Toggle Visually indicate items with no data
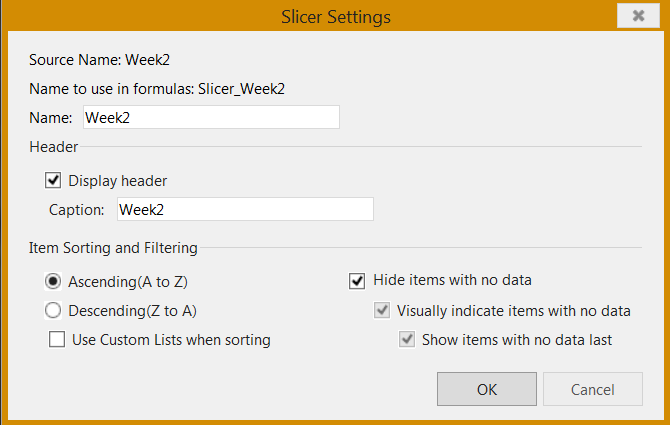Screen dimensions: 671x425 pos(382,310)
